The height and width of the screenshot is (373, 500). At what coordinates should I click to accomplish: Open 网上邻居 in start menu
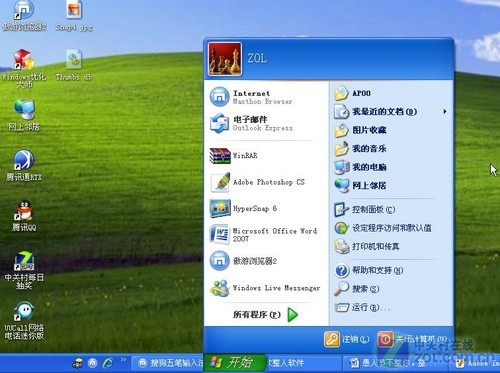391,186
